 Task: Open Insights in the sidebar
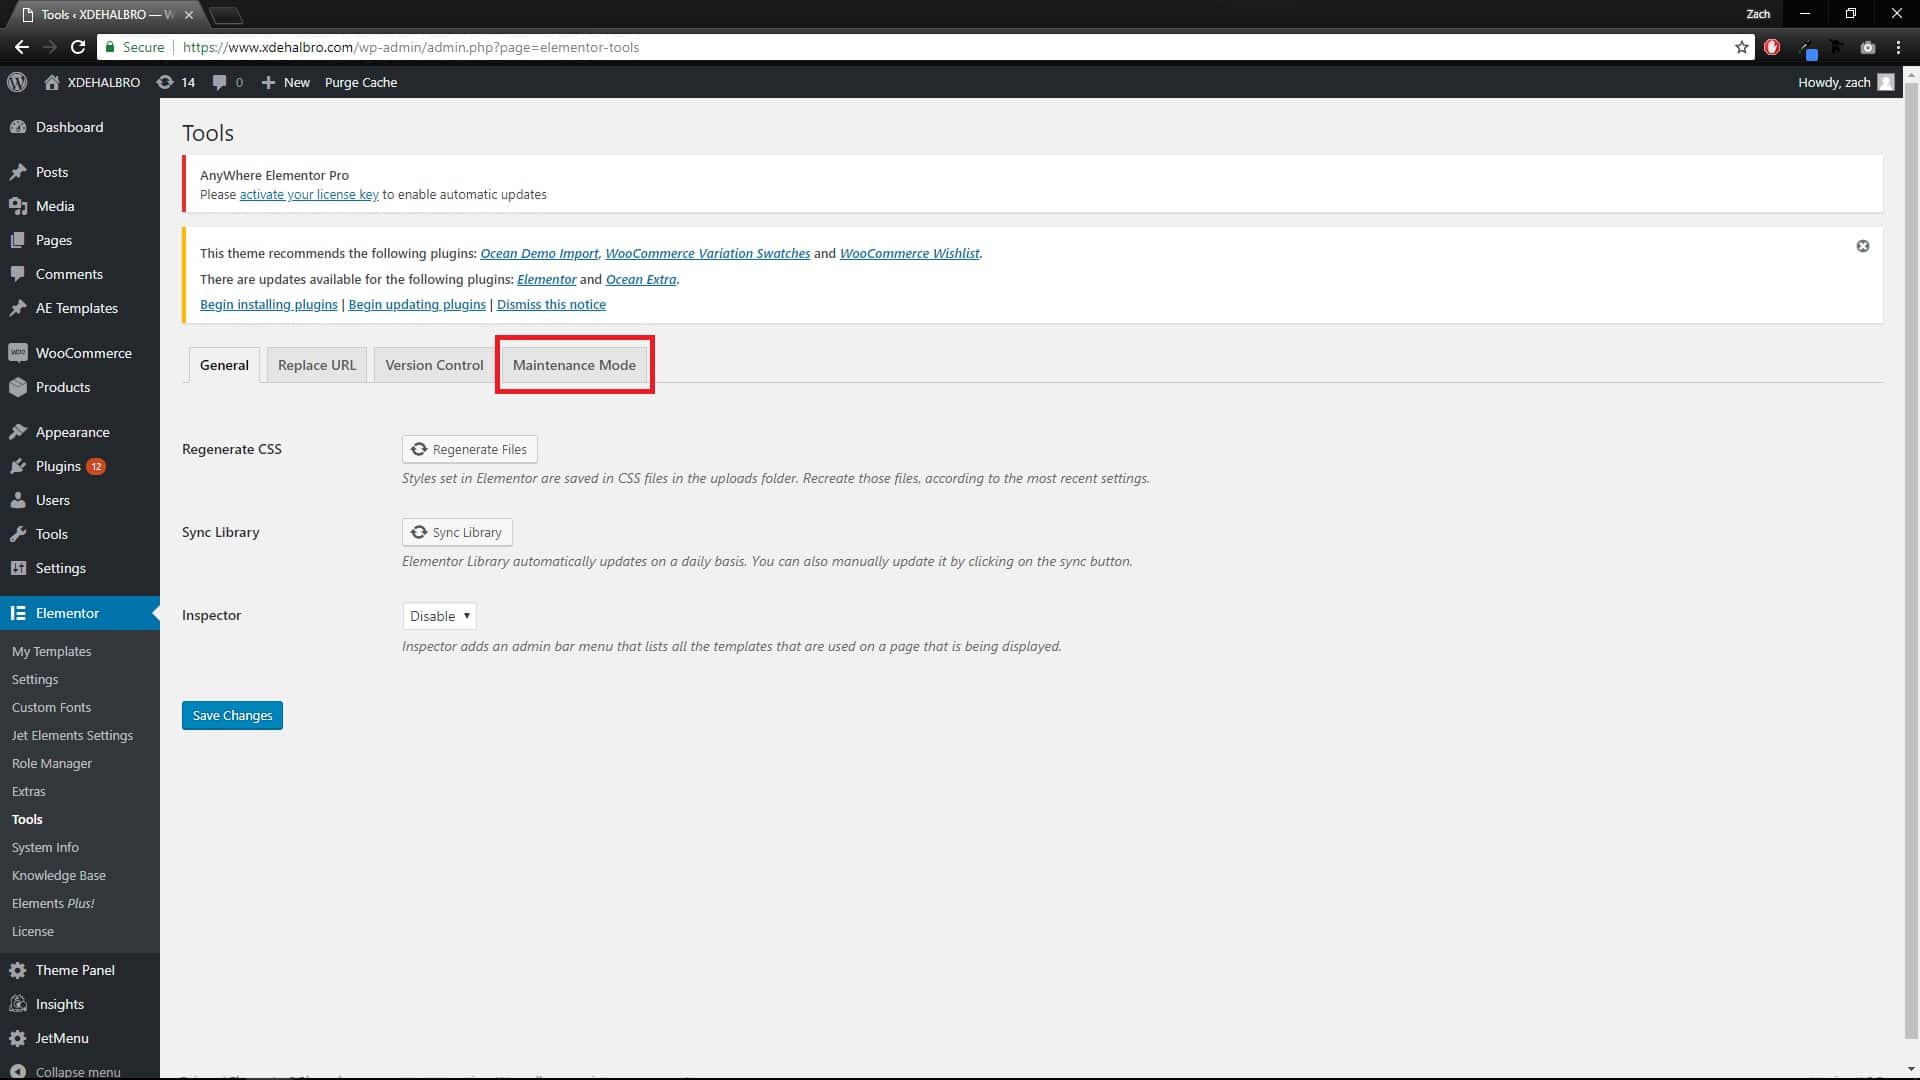(x=80, y=1004)
